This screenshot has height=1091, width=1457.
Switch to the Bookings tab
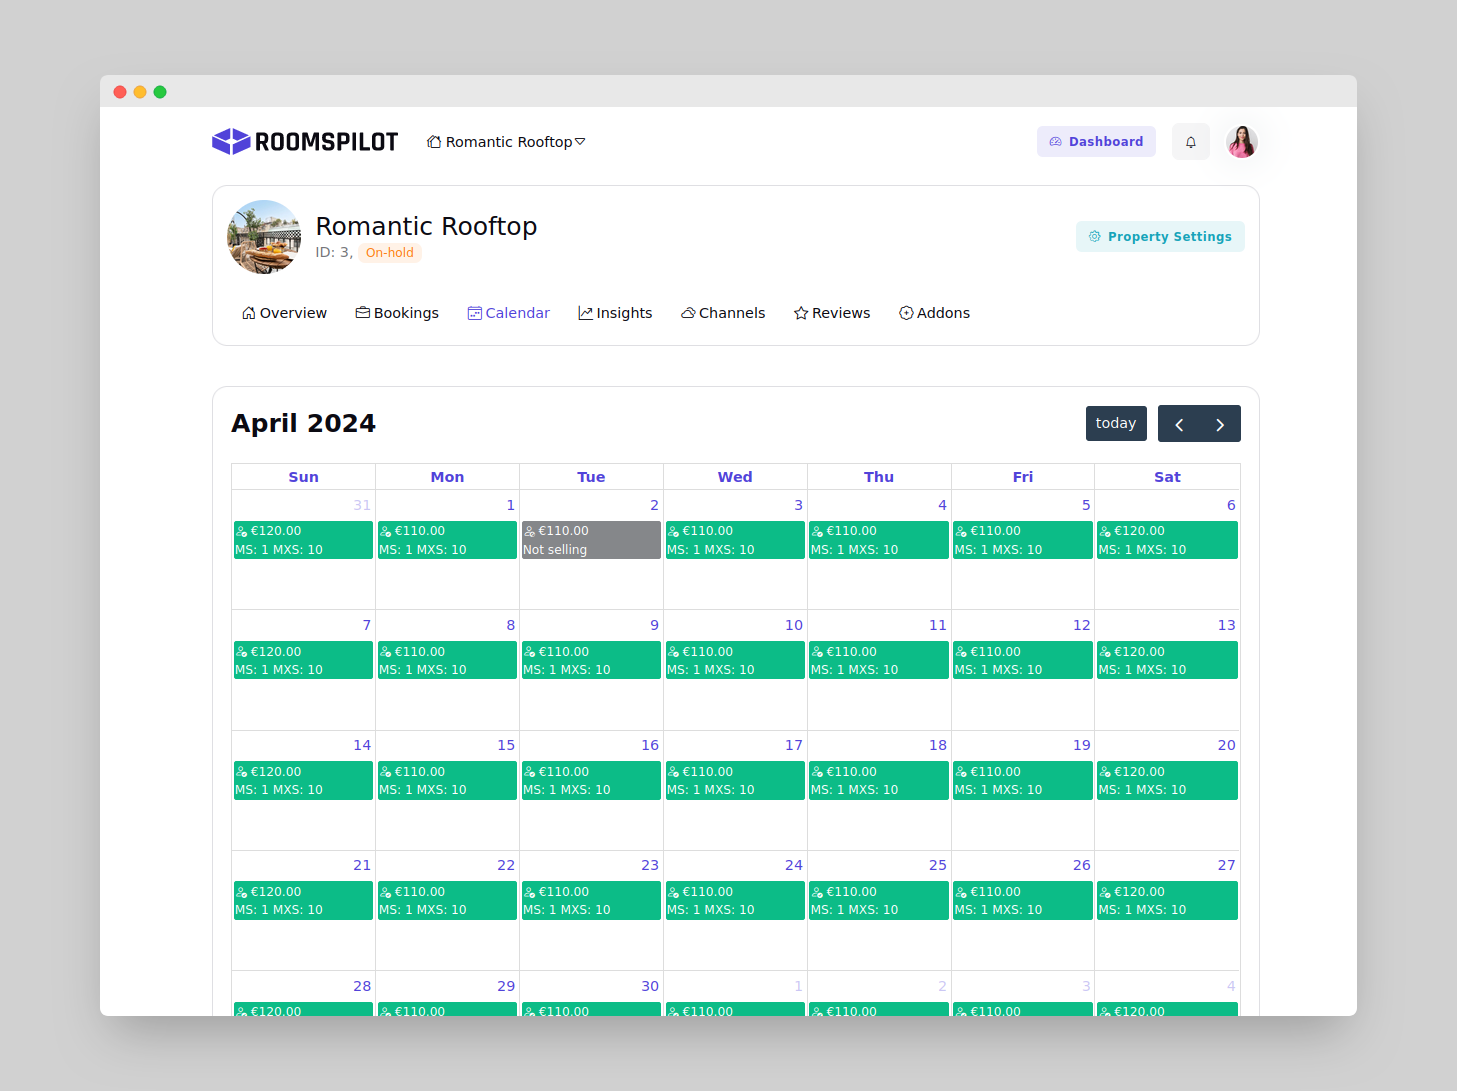[397, 313]
